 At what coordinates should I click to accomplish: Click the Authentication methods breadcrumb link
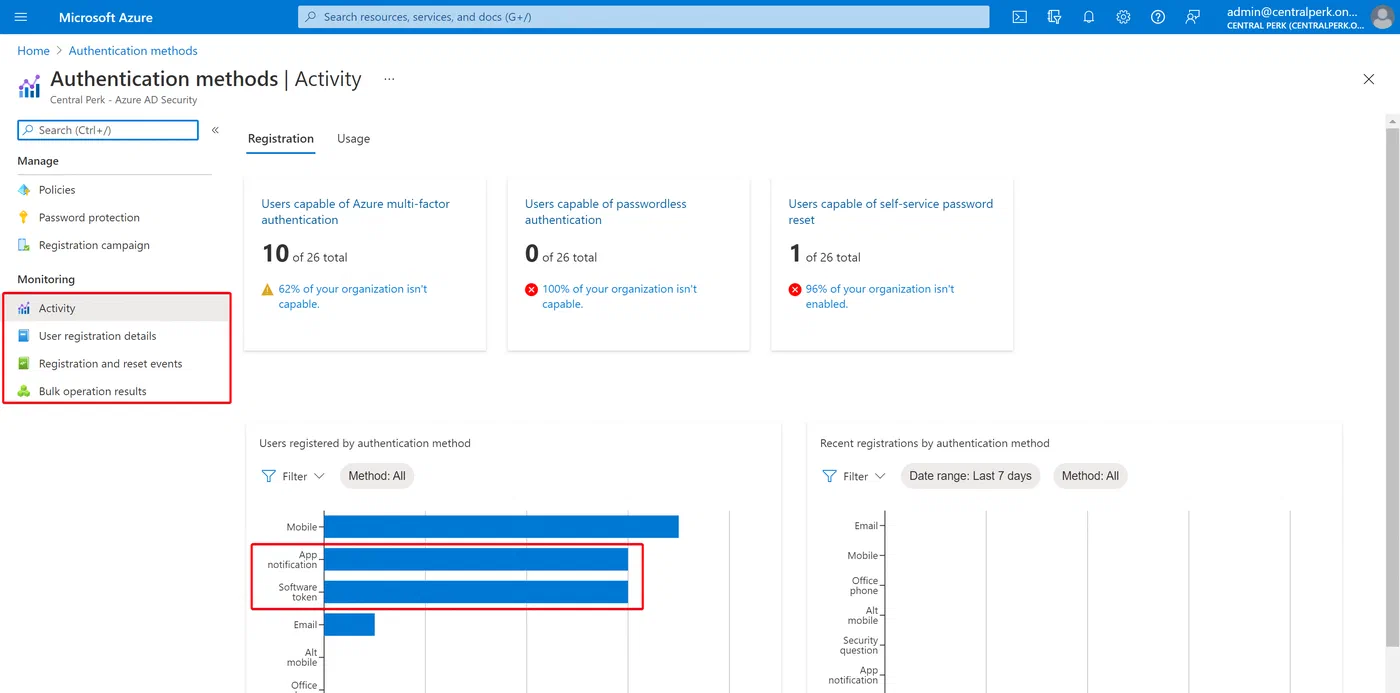click(x=133, y=51)
